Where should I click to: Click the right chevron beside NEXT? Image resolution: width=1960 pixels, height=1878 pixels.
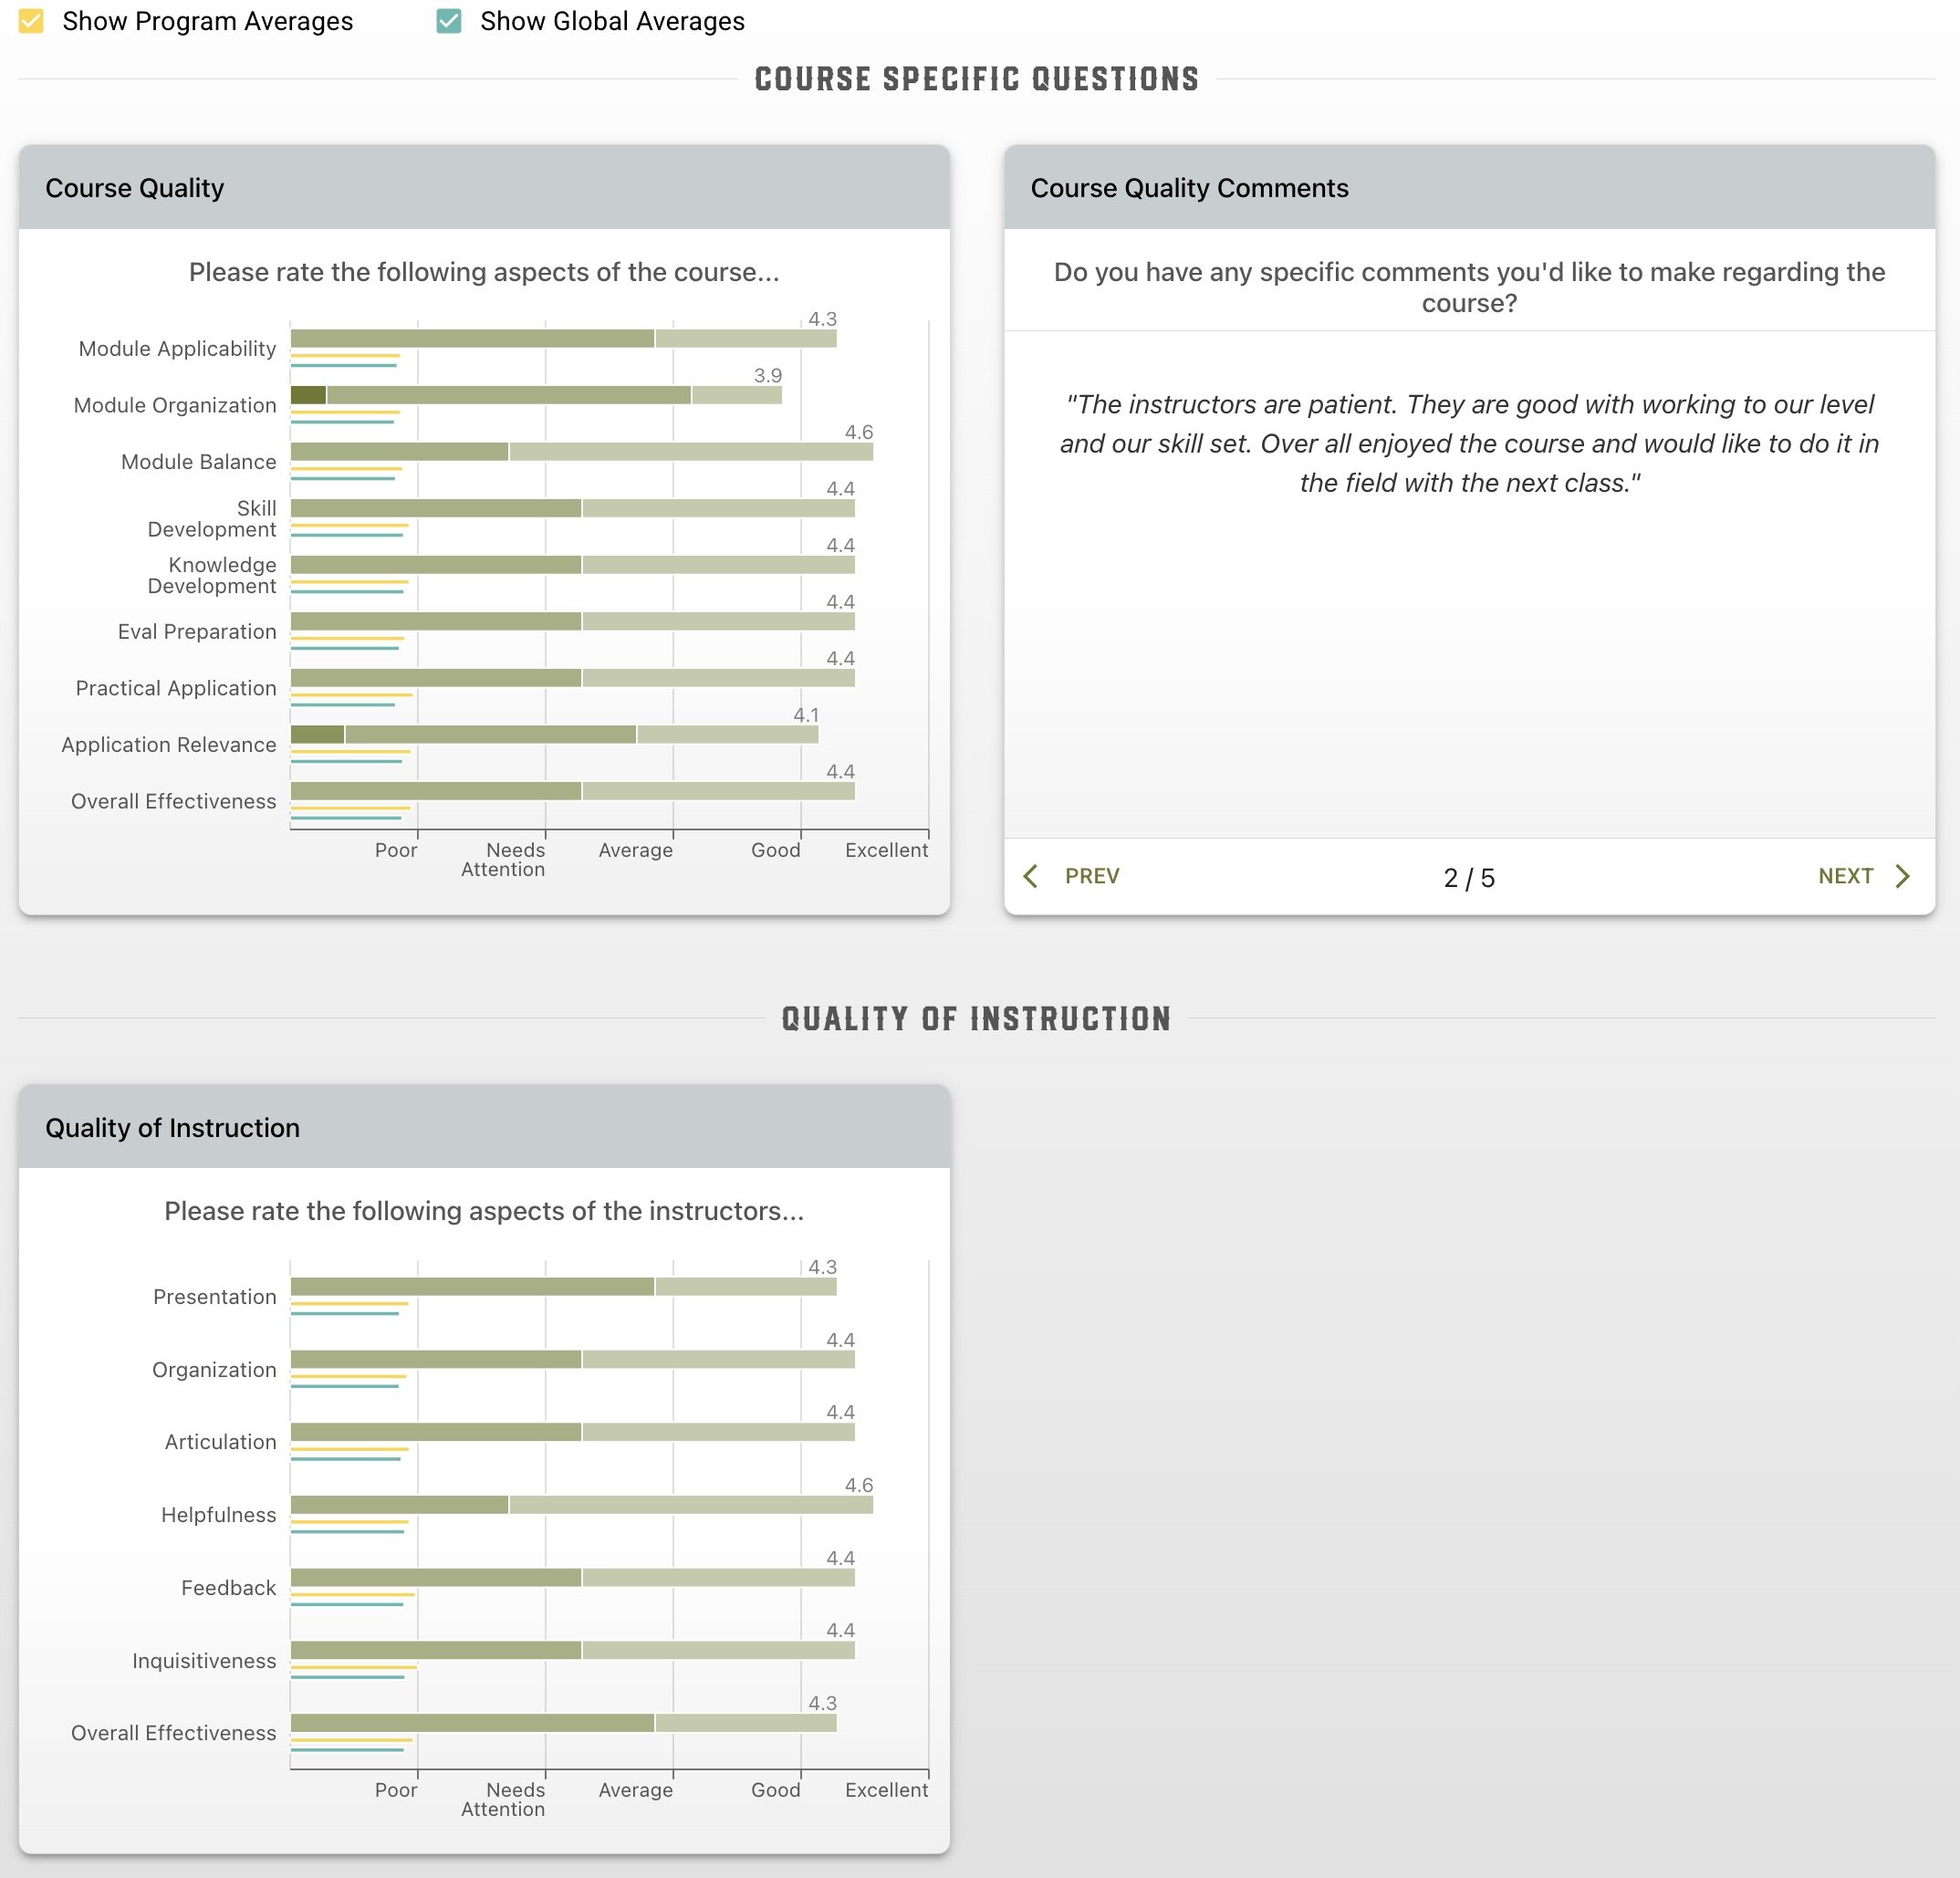(x=1902, y=876)
